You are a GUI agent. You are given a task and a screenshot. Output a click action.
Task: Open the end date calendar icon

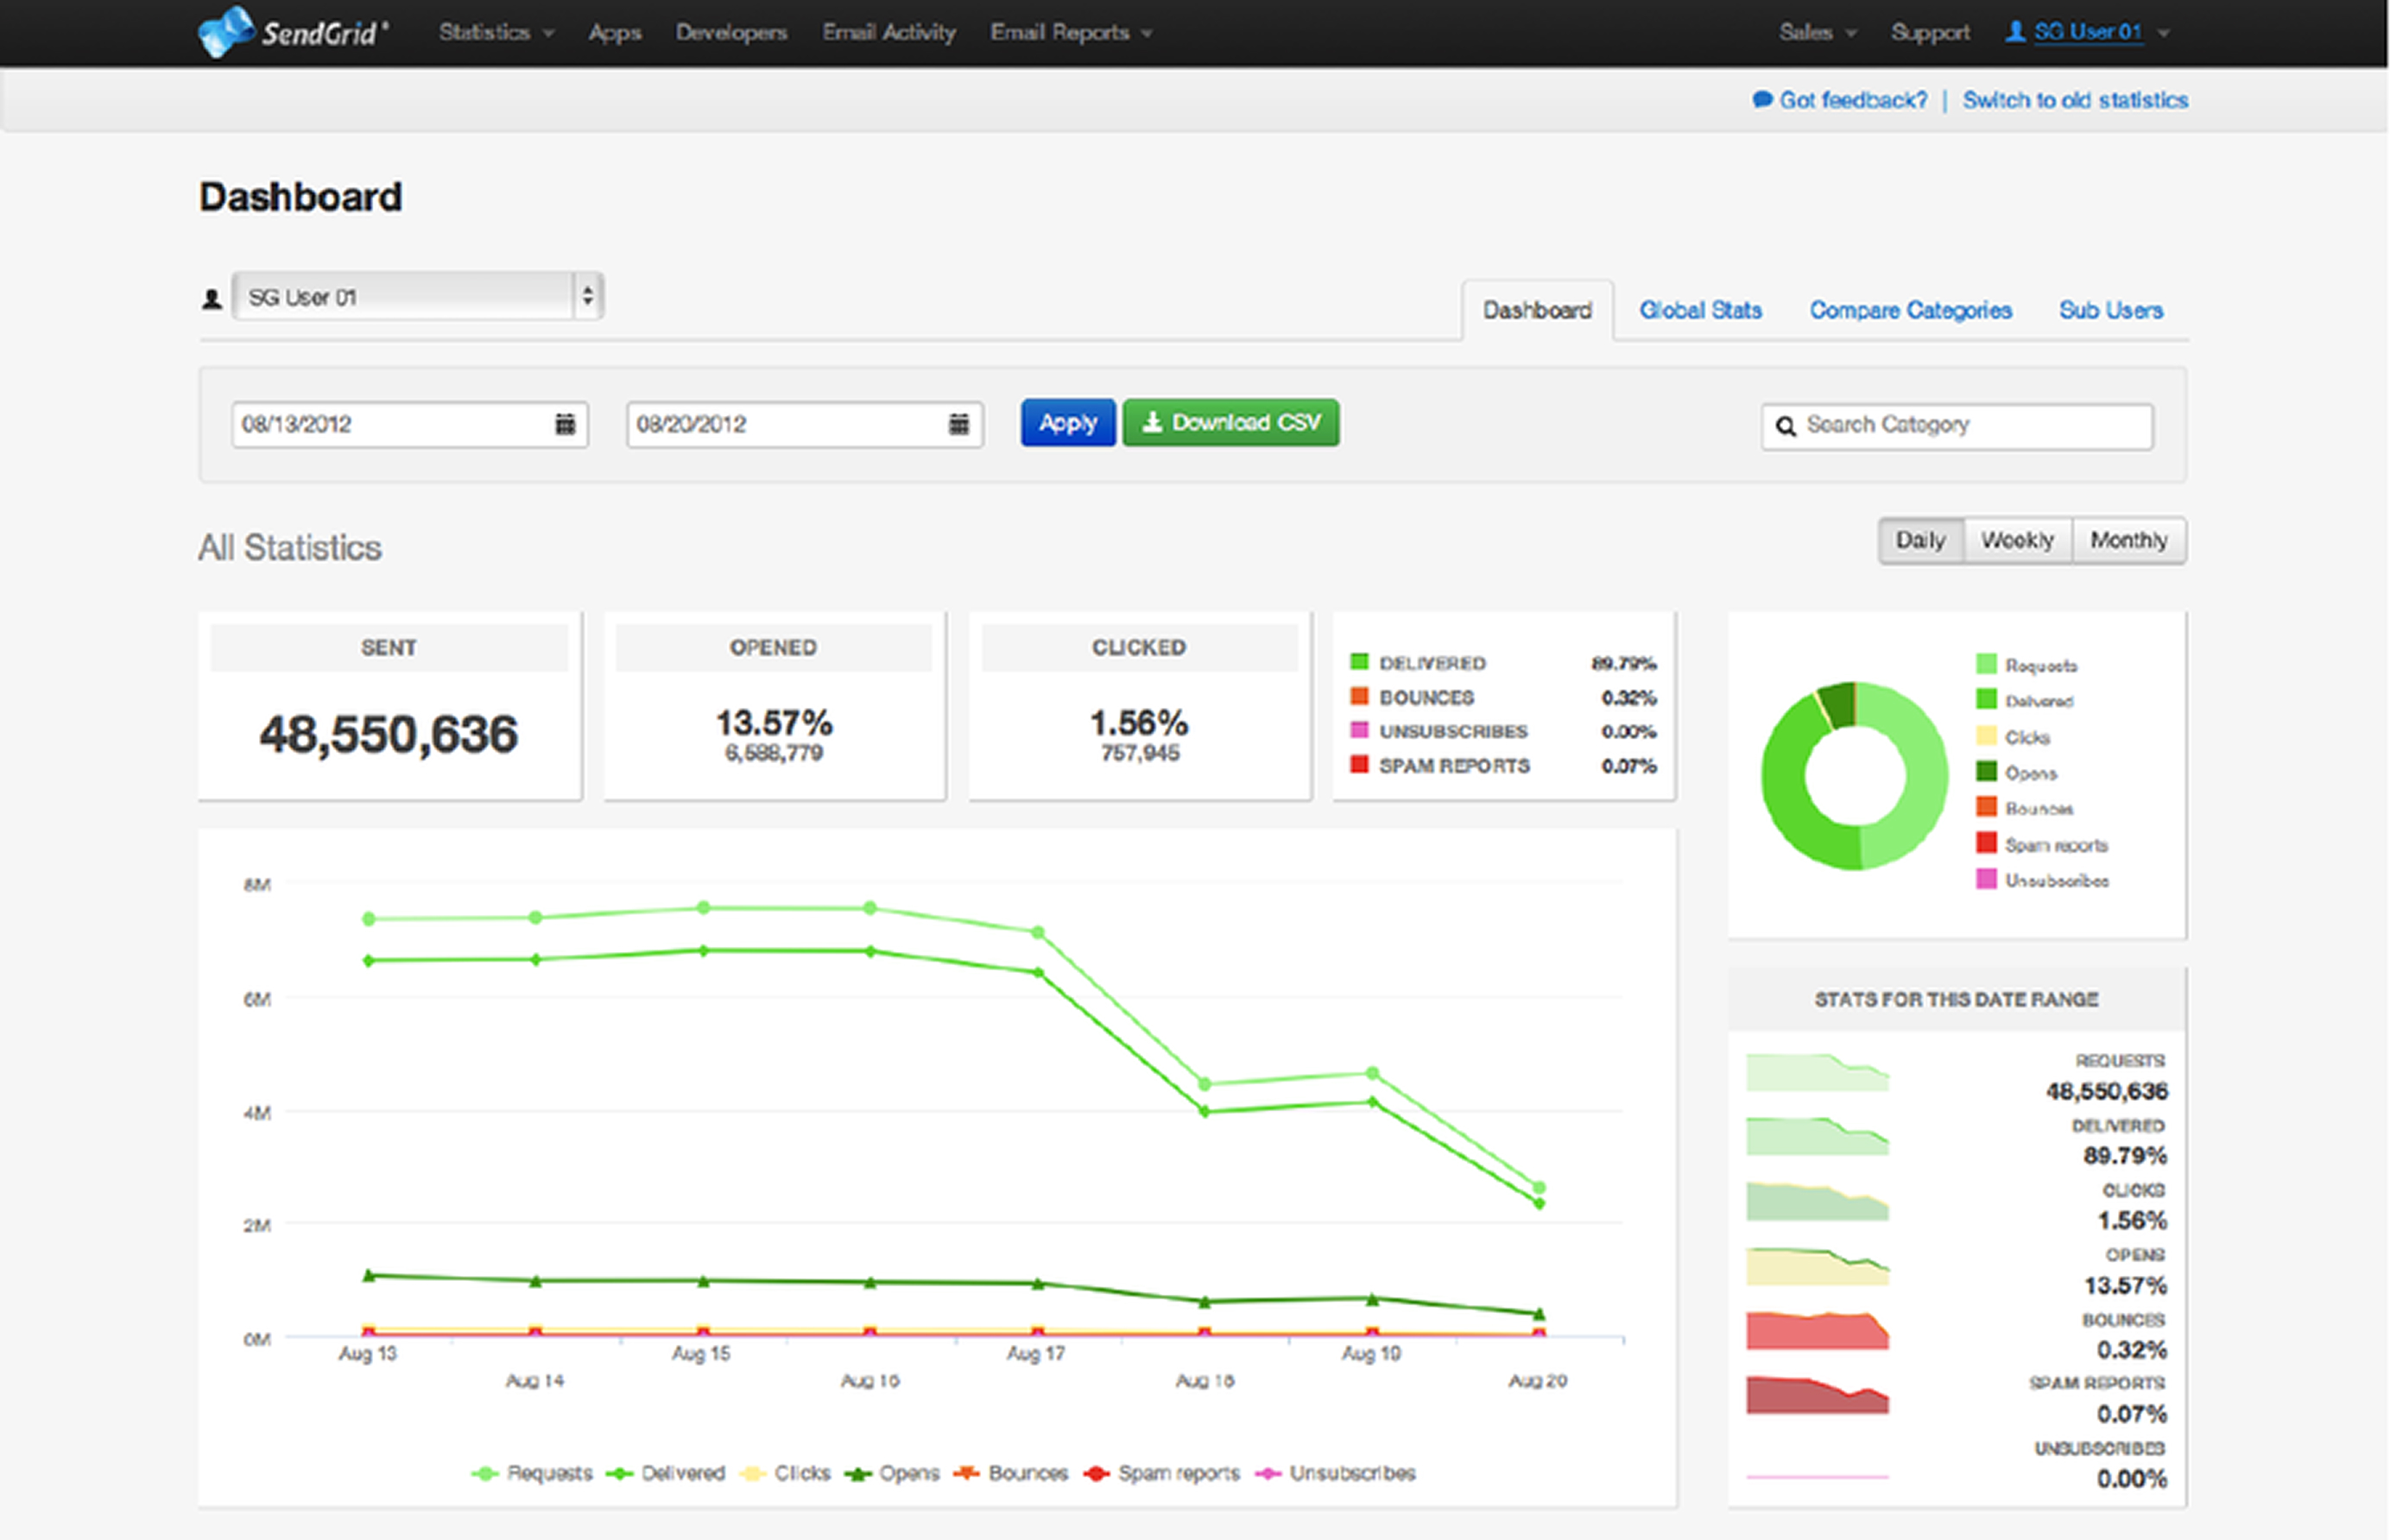(959, 424)
